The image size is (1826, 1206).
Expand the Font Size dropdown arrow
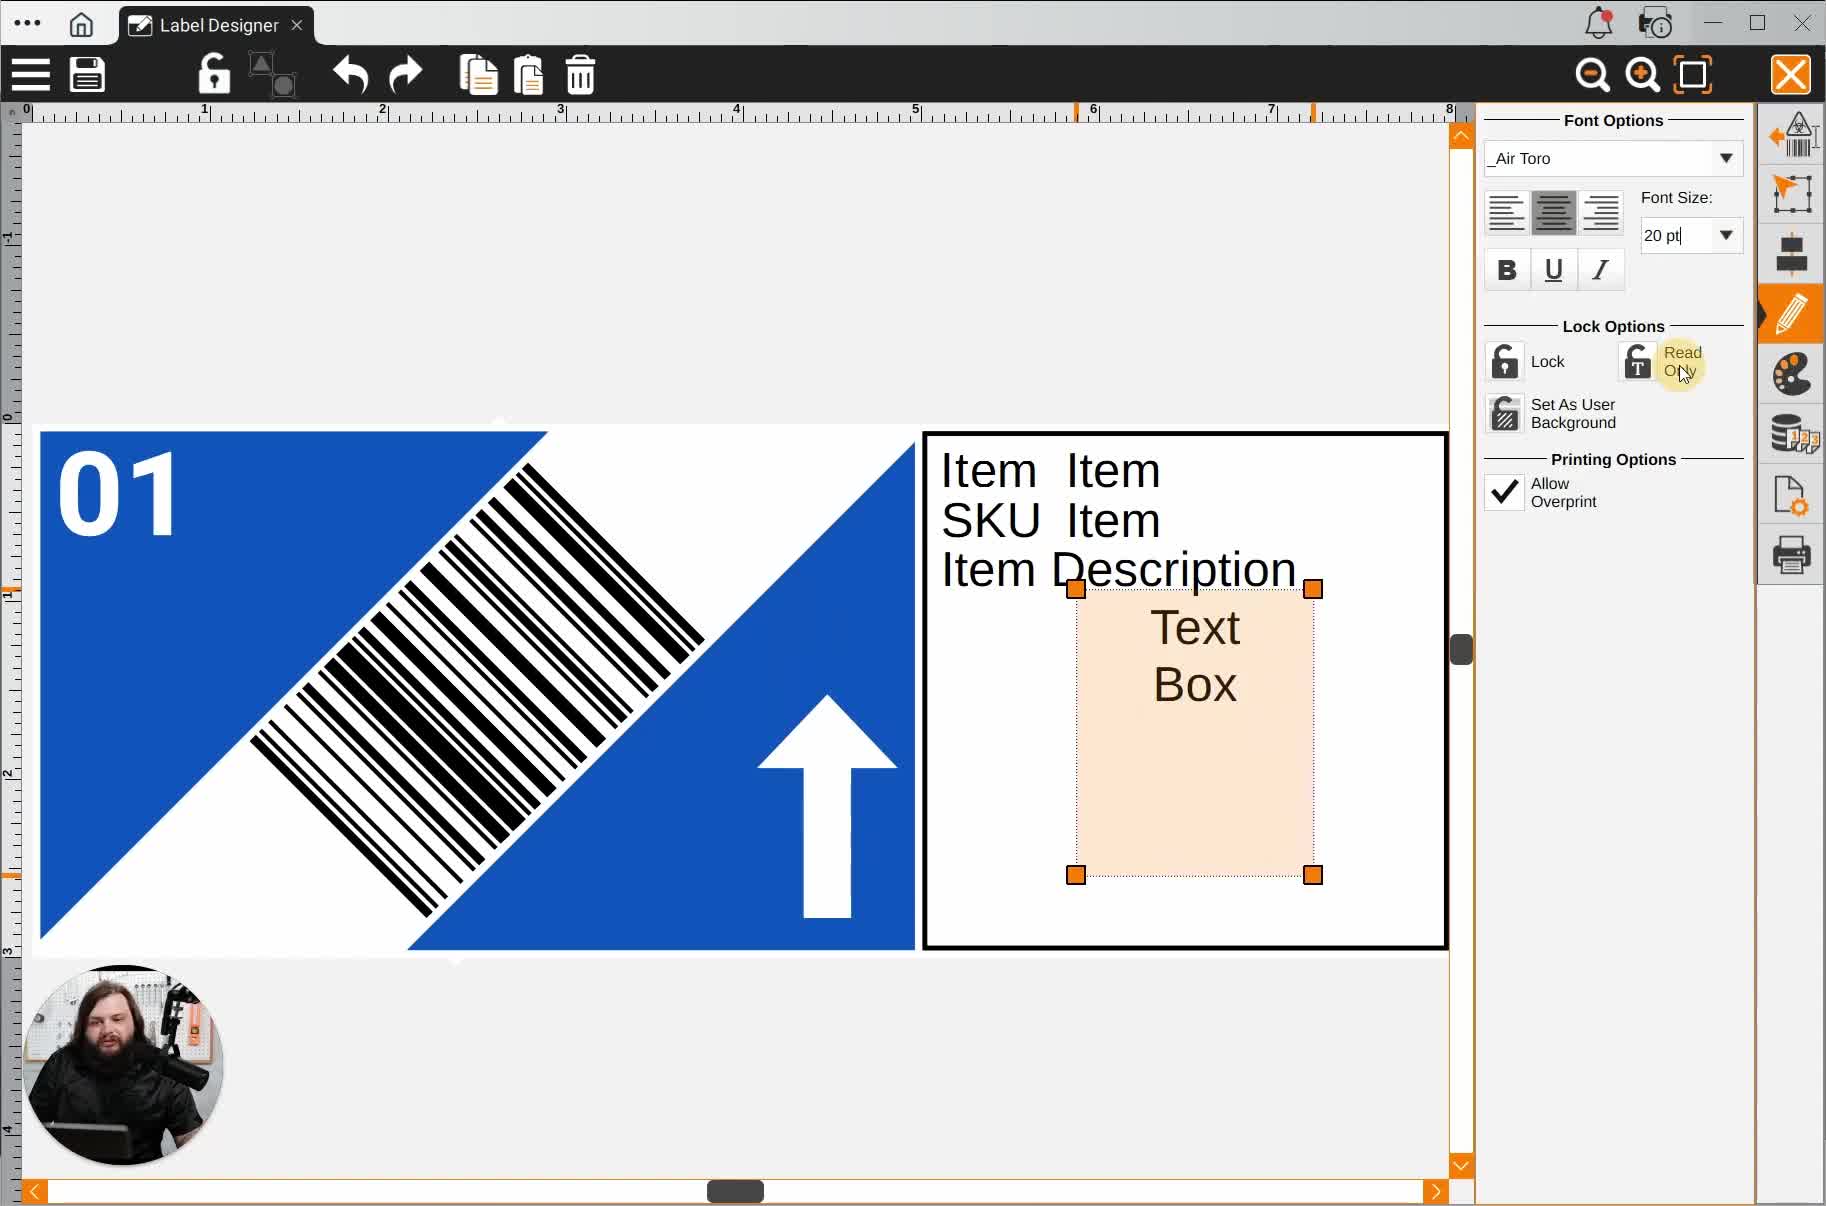click(1726, 236)
